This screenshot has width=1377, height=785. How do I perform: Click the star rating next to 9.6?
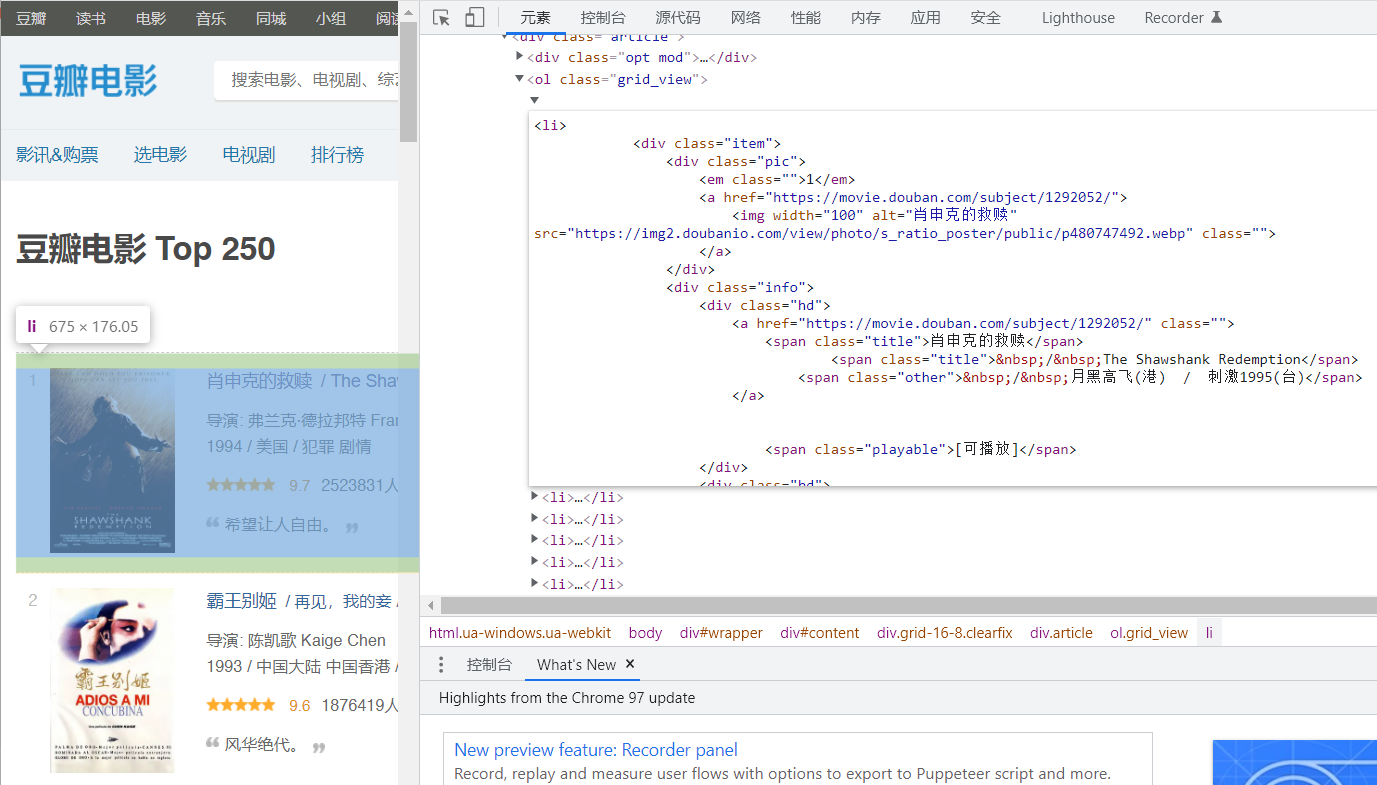point(241,705)
